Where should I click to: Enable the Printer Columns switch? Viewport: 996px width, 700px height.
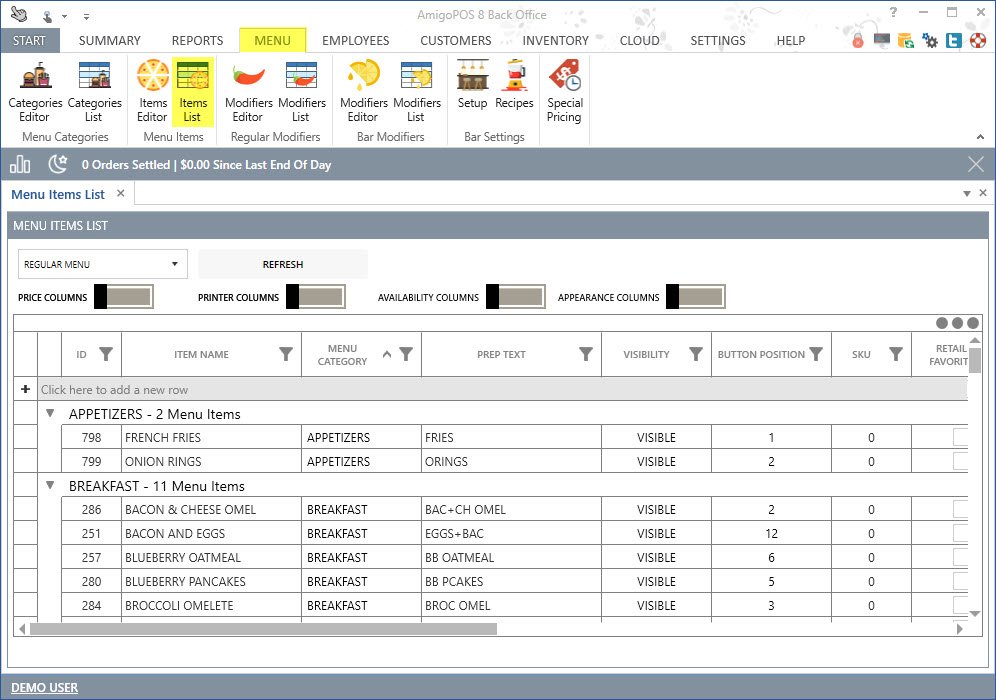(x=315, y=297)
